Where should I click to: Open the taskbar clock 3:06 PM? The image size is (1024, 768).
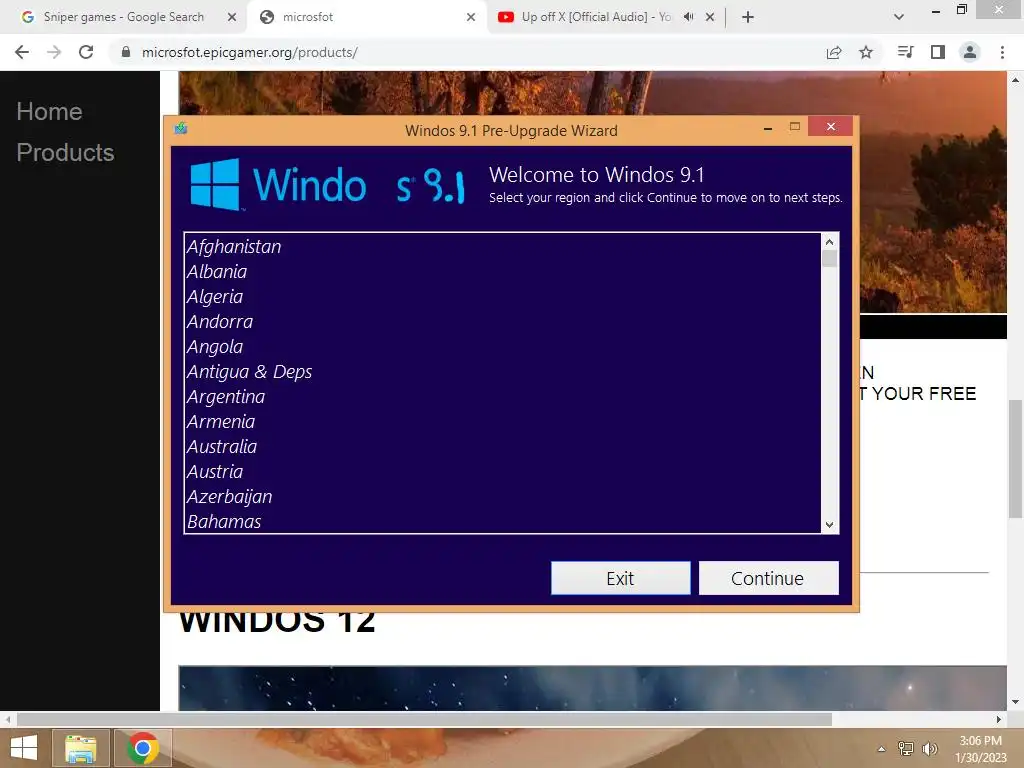[x=981, y=749]
